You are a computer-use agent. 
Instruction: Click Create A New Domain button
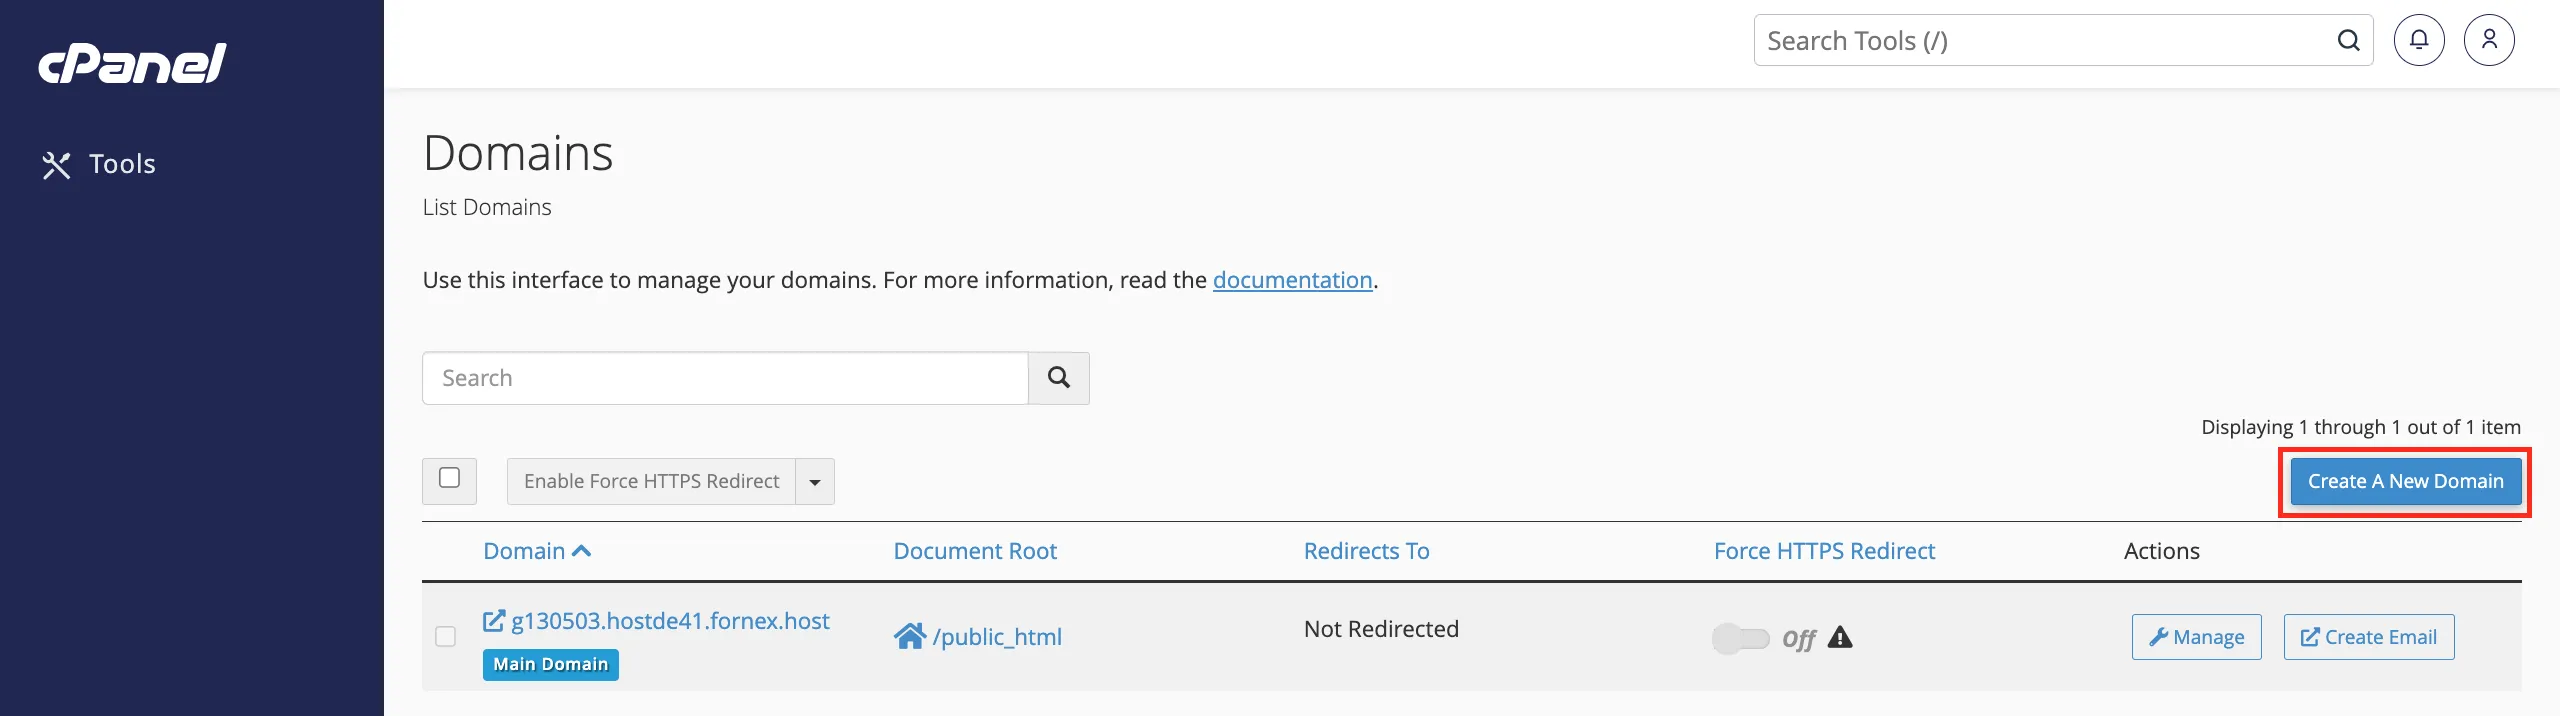(2405, 481)
